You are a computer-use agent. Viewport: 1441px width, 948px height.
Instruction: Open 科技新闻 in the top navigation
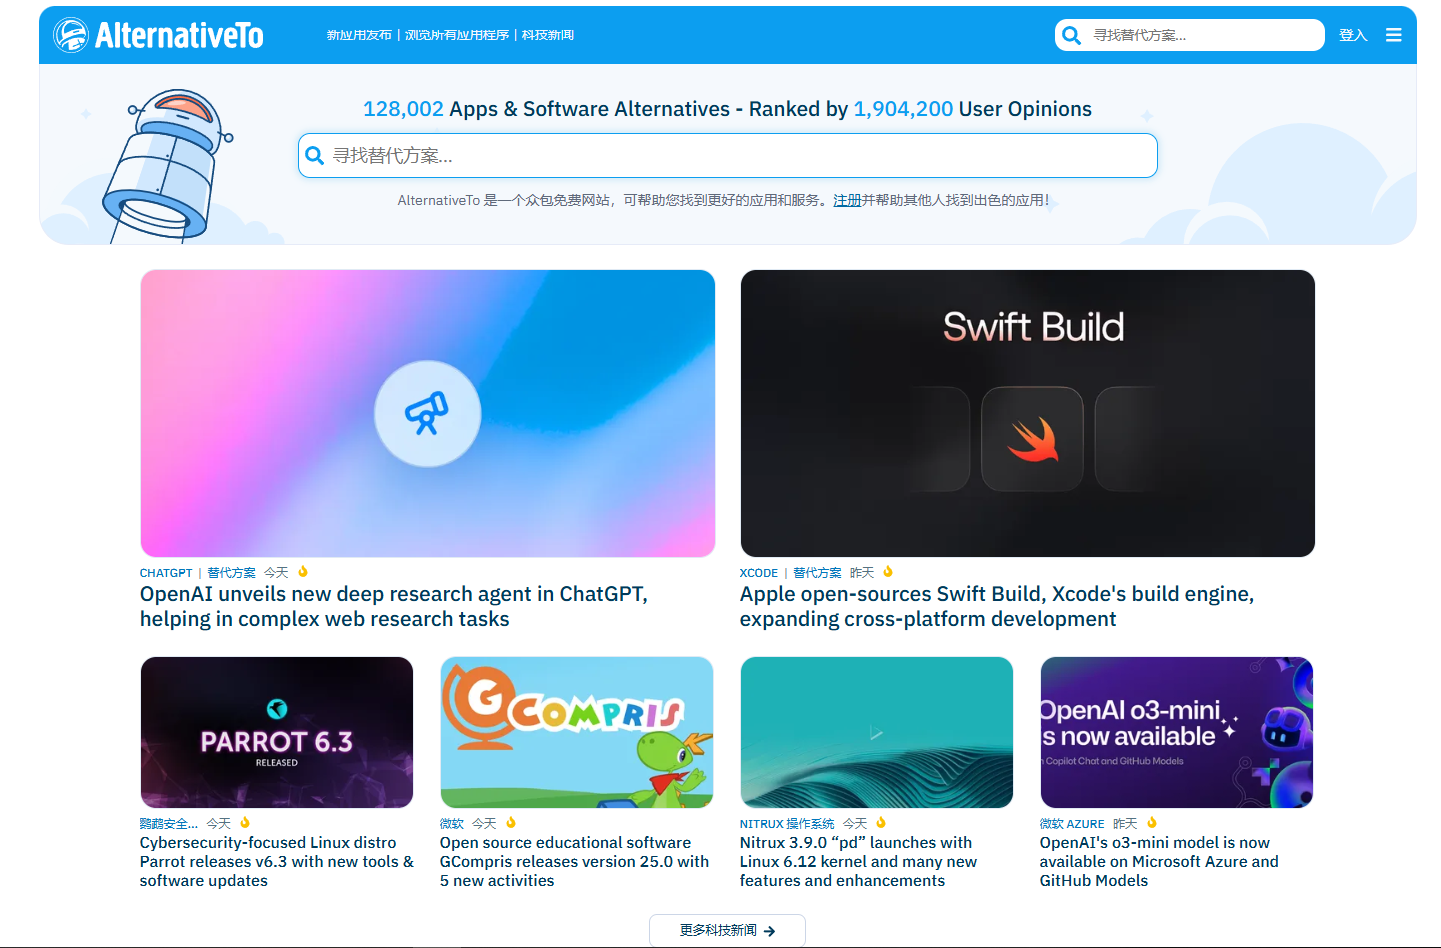[x=548, y=35]
